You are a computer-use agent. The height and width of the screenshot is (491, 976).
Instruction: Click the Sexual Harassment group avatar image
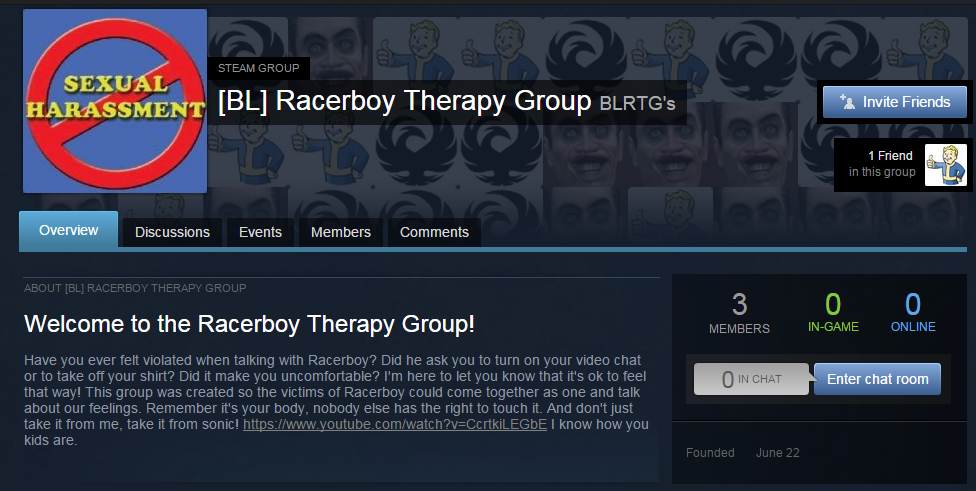115,101
